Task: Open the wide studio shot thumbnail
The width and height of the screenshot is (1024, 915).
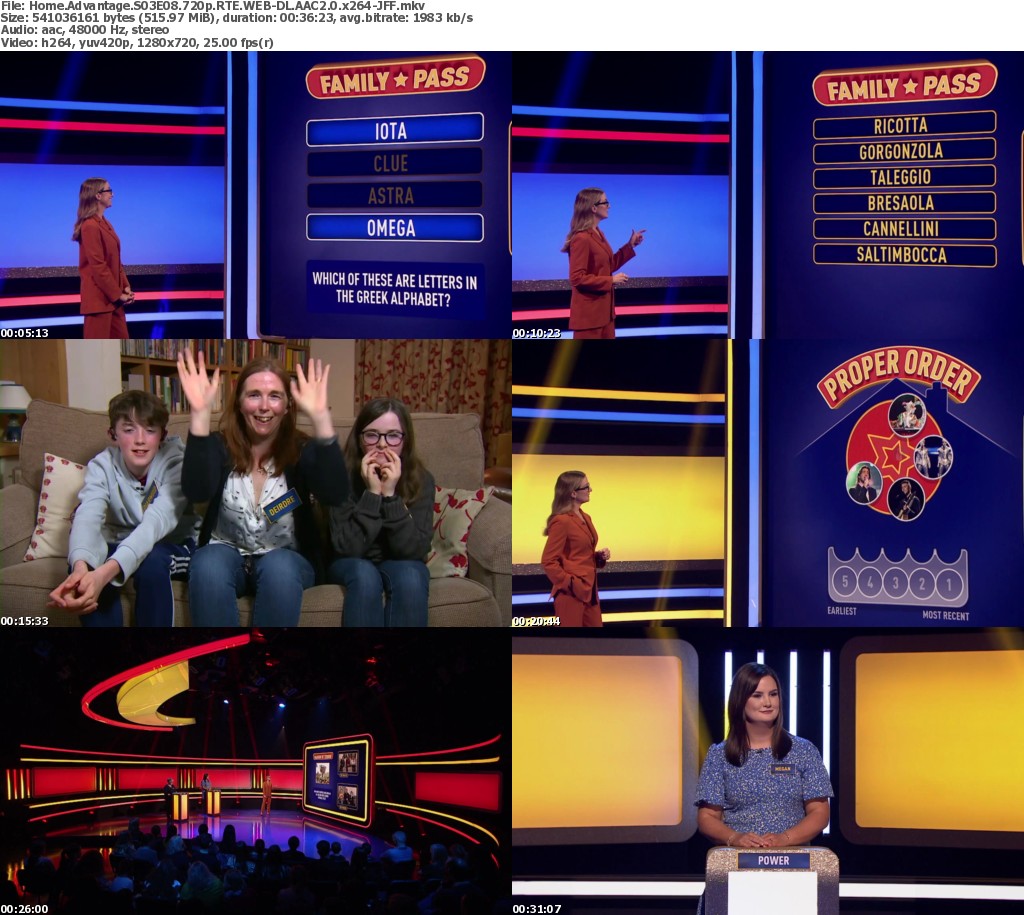Action: (x=256, y=770)
